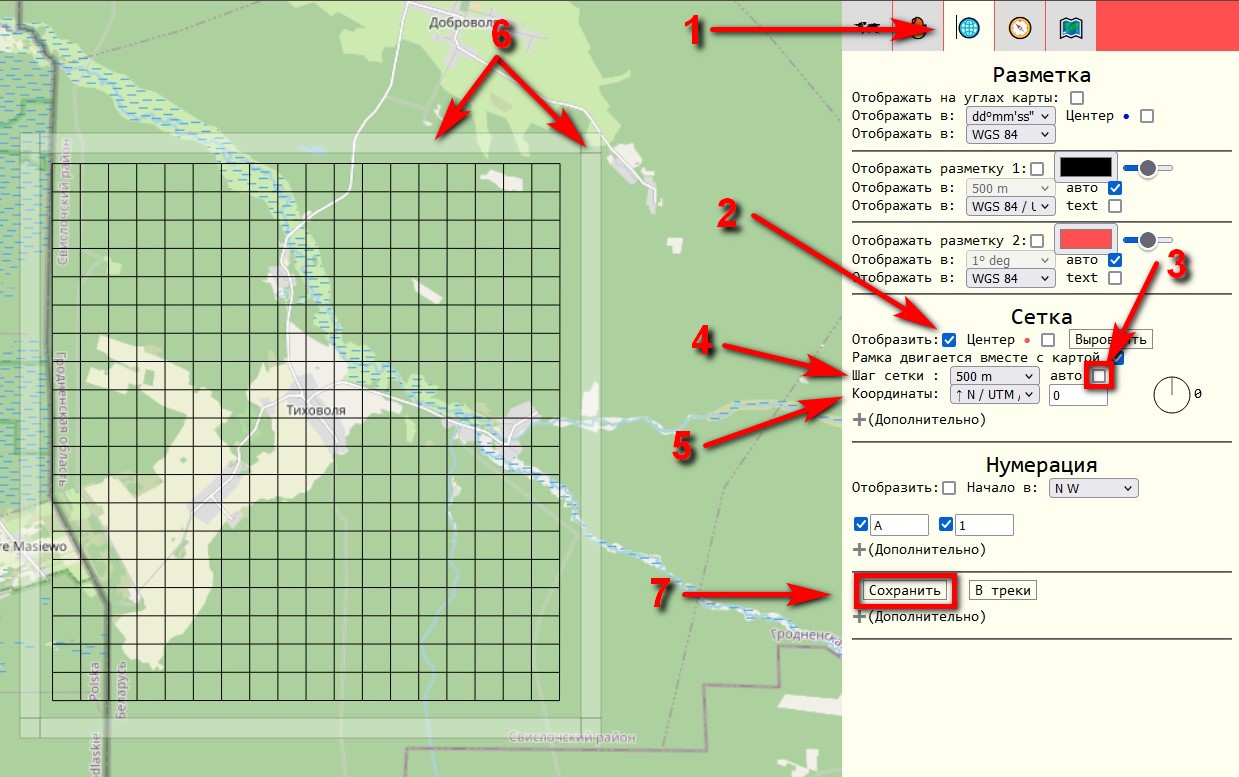Open the Шаг сетки 500 m dropdown
1239x777 pixels.
tap(995, 376)
